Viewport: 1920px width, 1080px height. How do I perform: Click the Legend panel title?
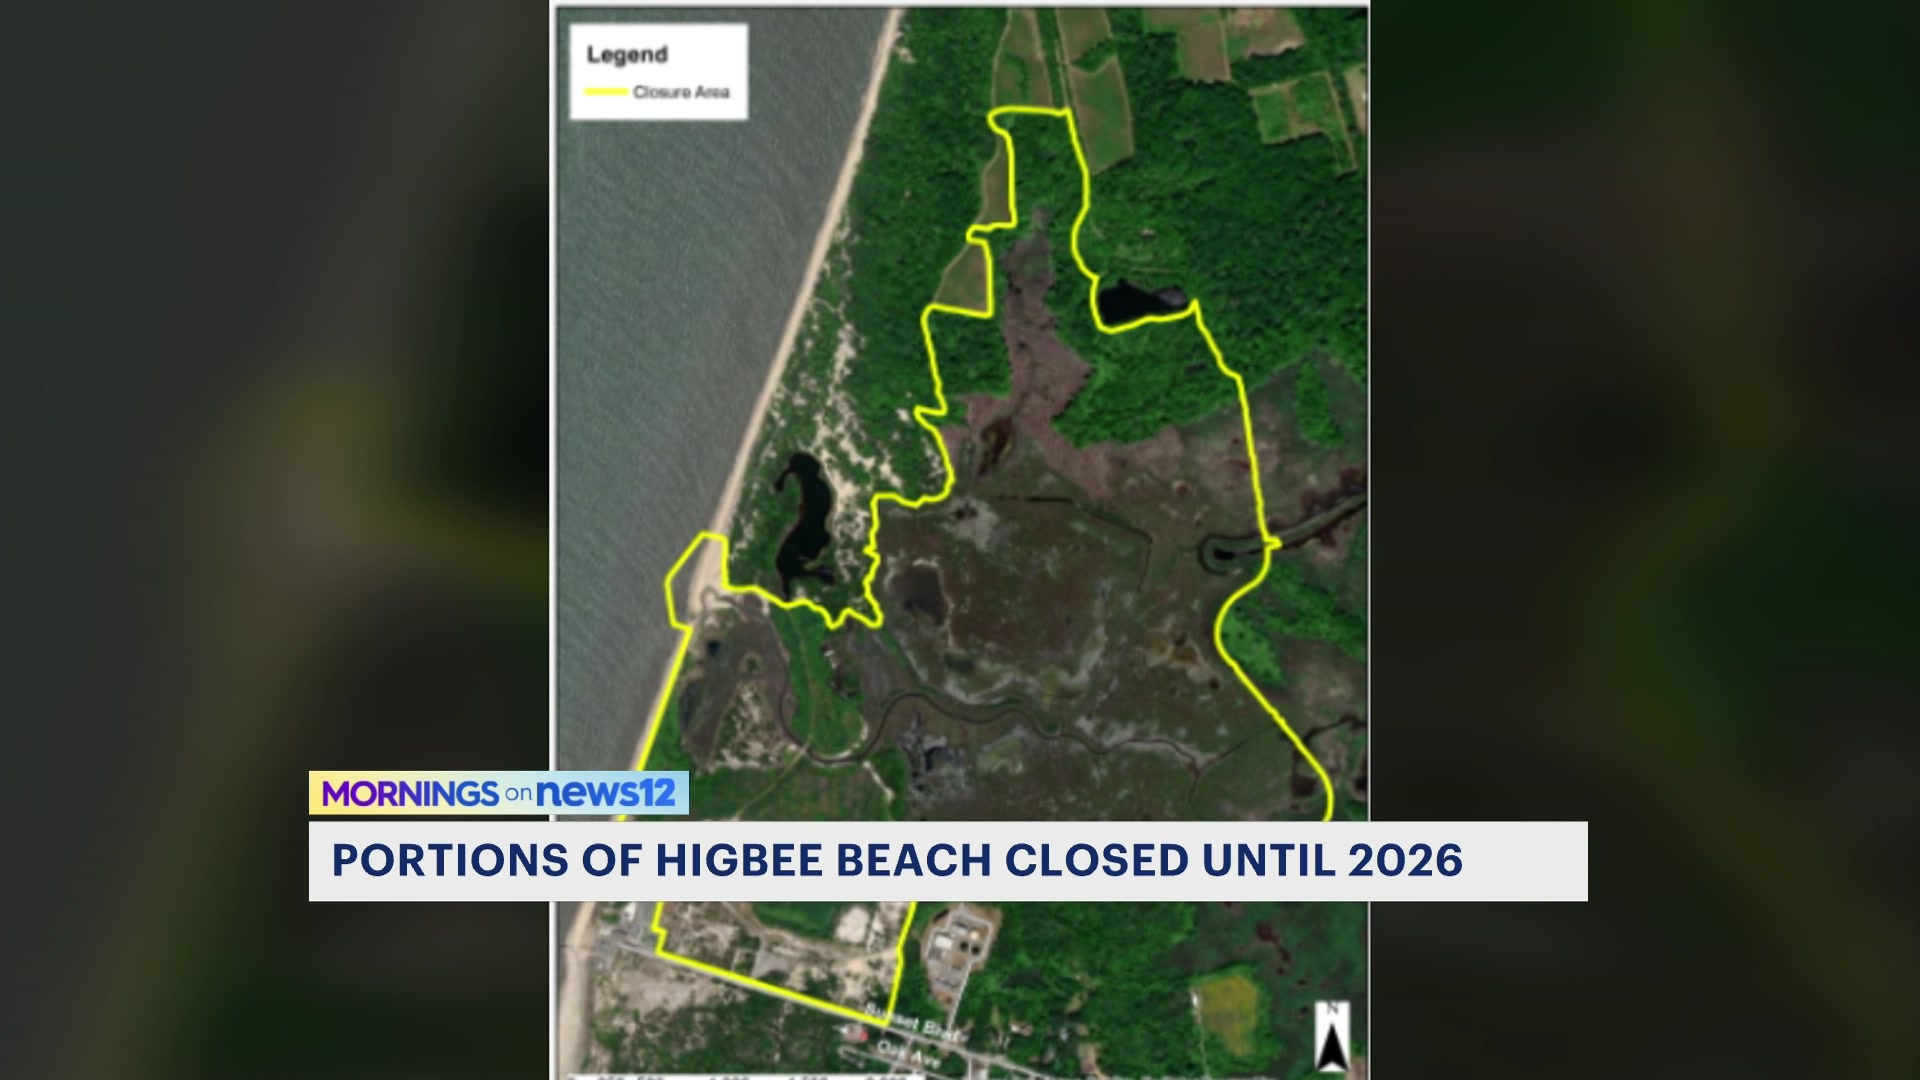(x=628, y=55)
